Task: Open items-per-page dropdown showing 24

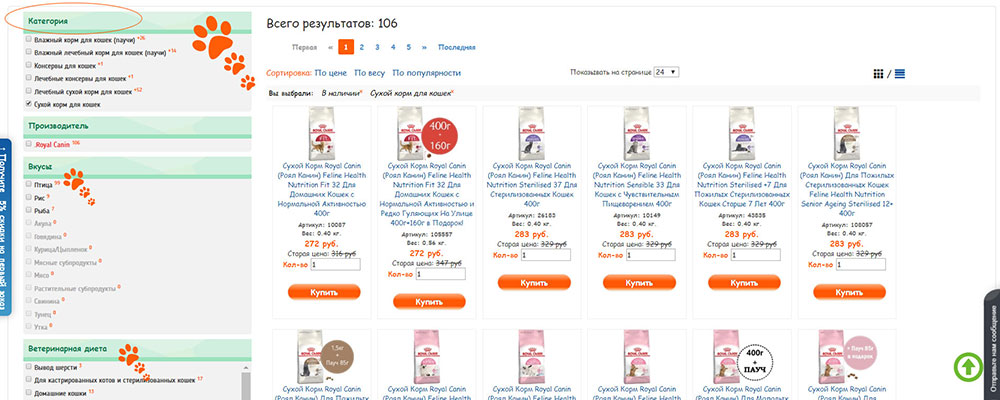Action: (666, 72)
